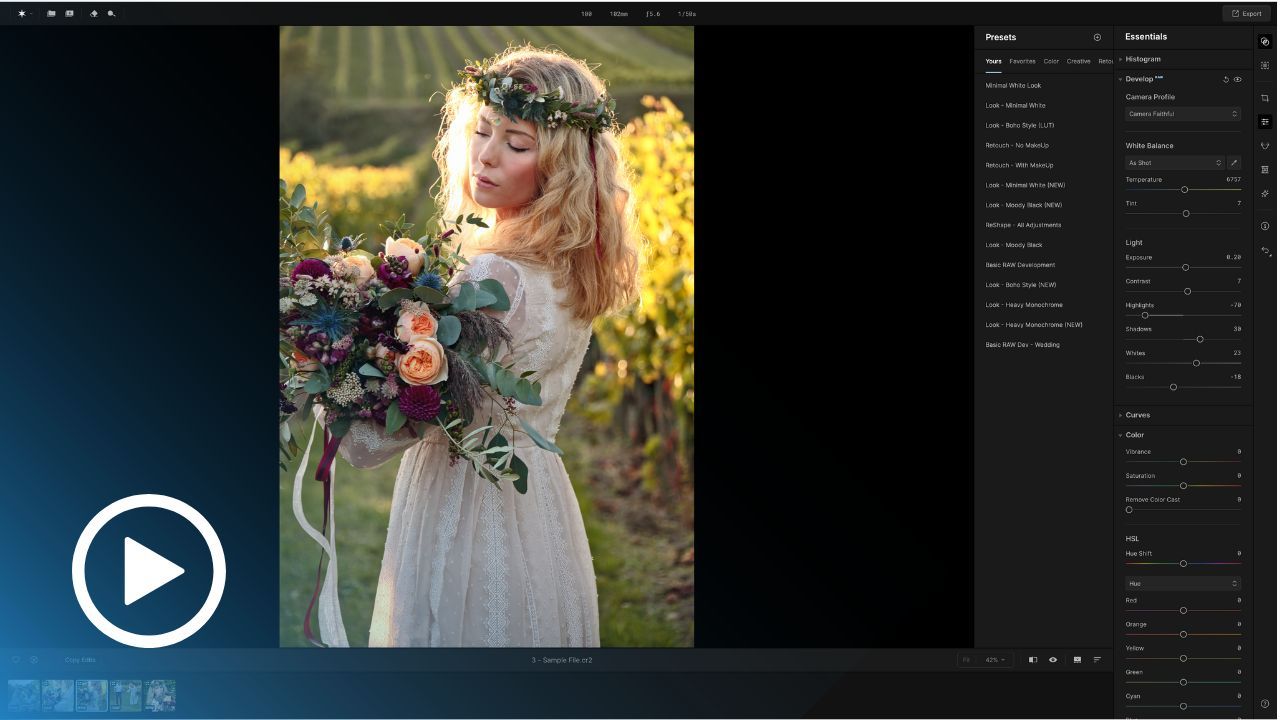Screen dimensions: 1280x720
Task: Open portrait retouch face icon
Action: click(x=1265, y=146)
